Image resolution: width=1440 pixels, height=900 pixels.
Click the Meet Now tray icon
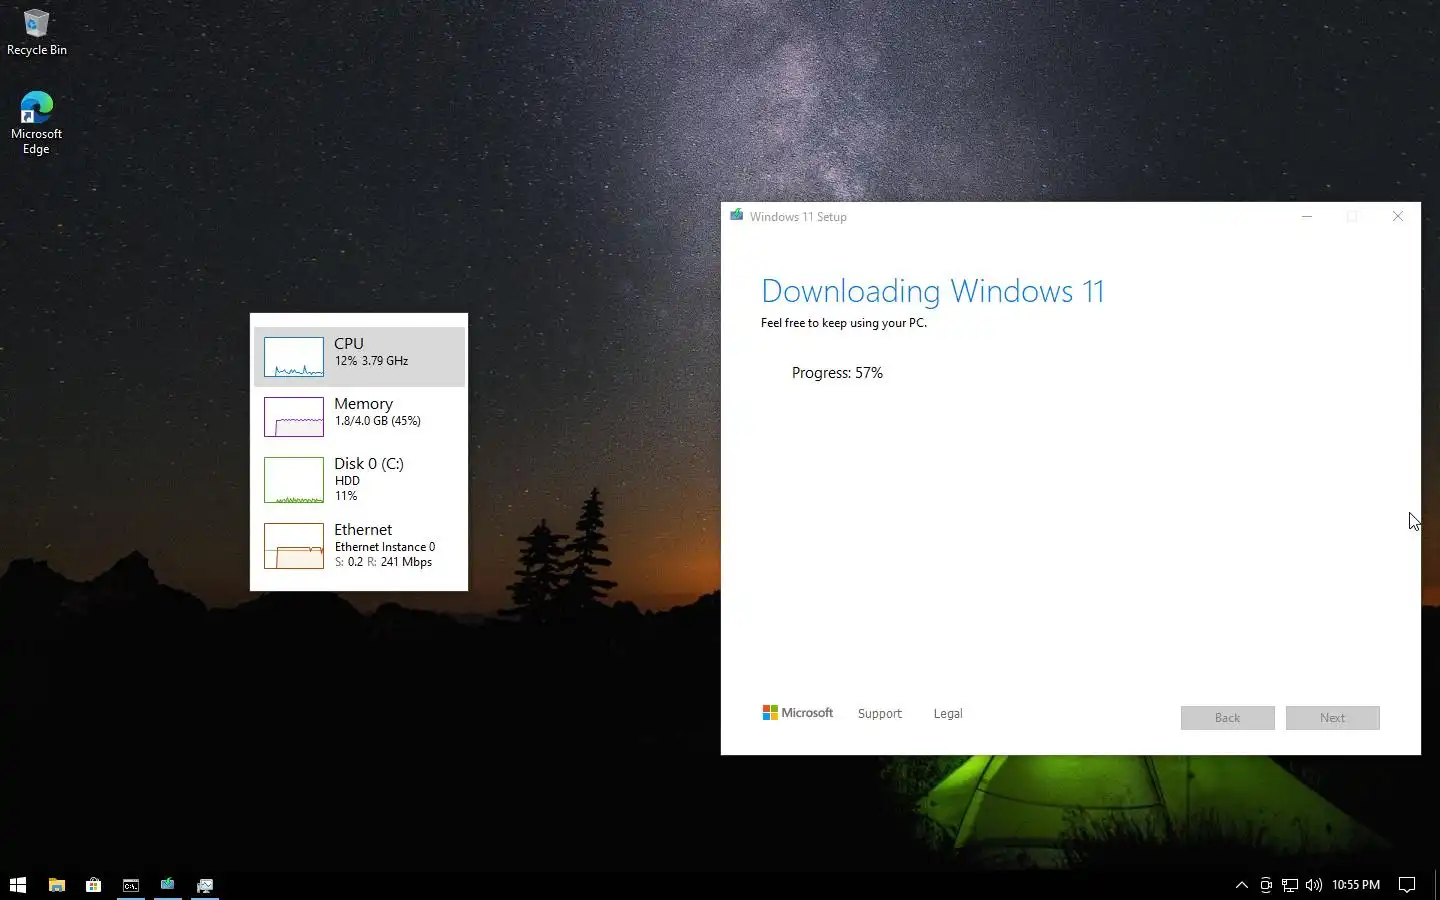click(1266, 885)
